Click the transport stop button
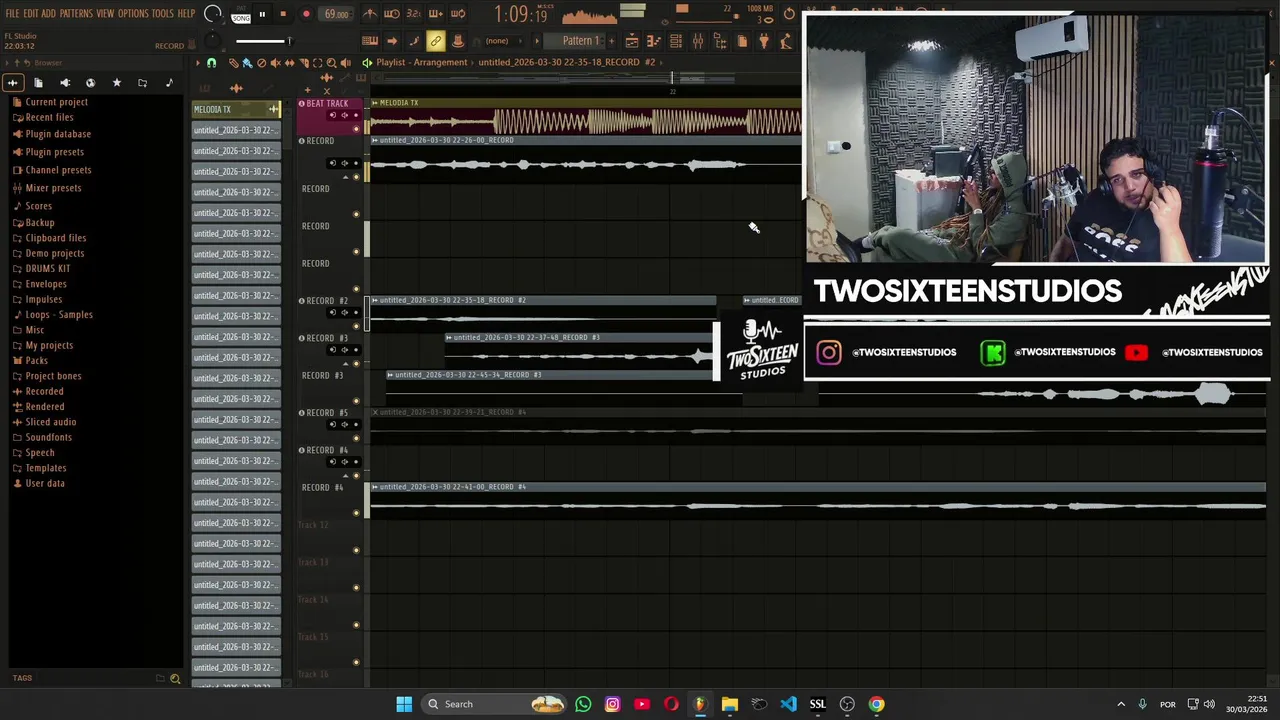The height and width of the screenshot is (720, 1280). click(x=283, y=14)
